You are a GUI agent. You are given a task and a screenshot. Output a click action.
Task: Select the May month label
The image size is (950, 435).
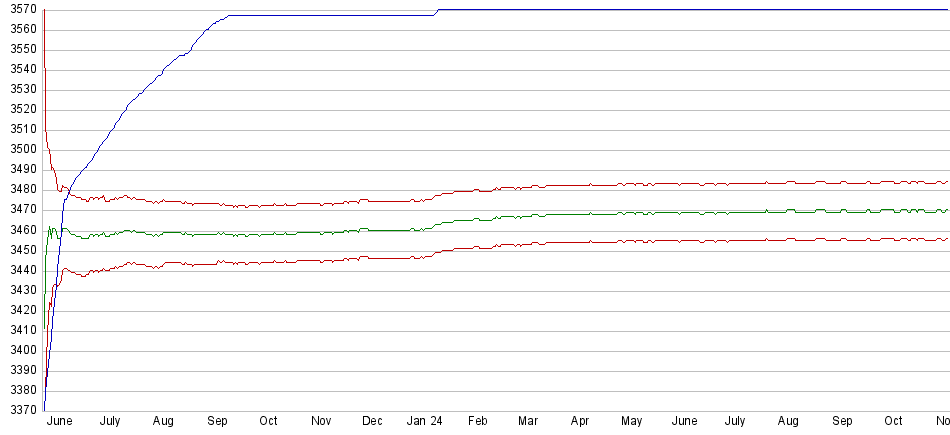pos(631,422)
